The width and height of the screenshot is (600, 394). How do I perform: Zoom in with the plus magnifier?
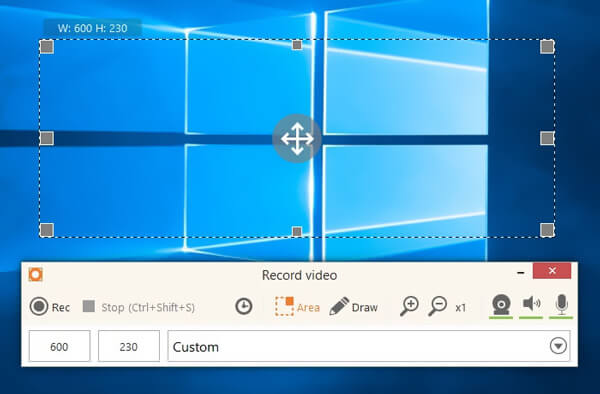(x=409, y=306)
